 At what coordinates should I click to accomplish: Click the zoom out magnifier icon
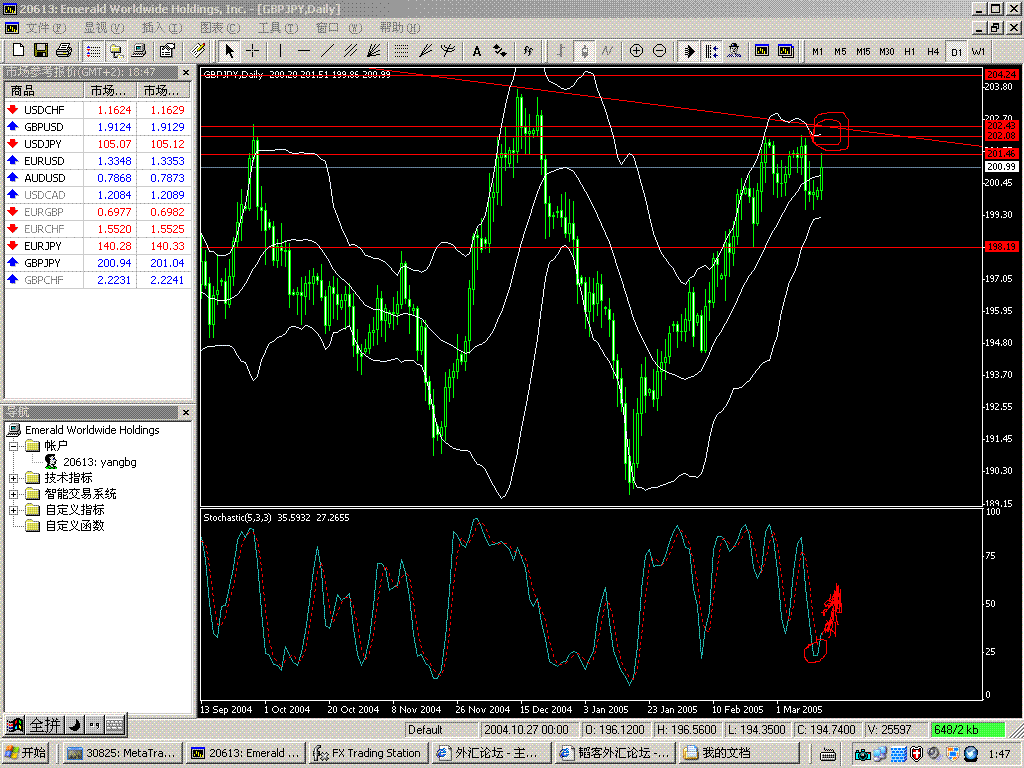point(660,51)
